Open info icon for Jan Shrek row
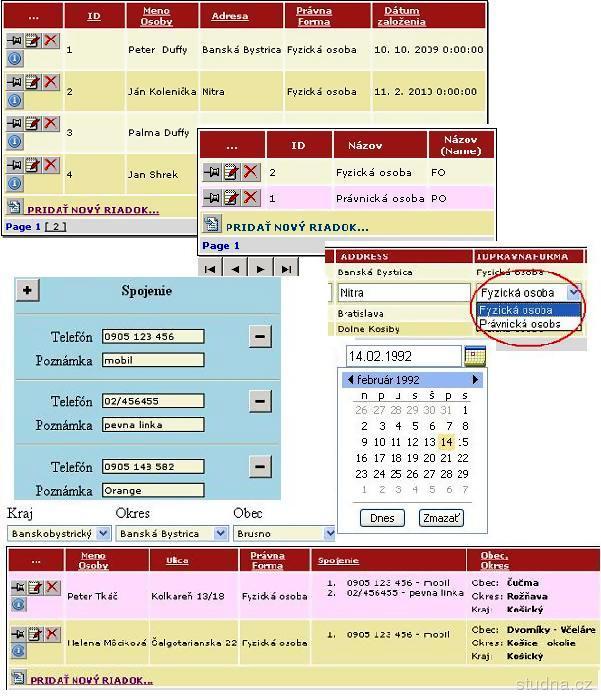The image size is (601, 696). click(15, 183)
